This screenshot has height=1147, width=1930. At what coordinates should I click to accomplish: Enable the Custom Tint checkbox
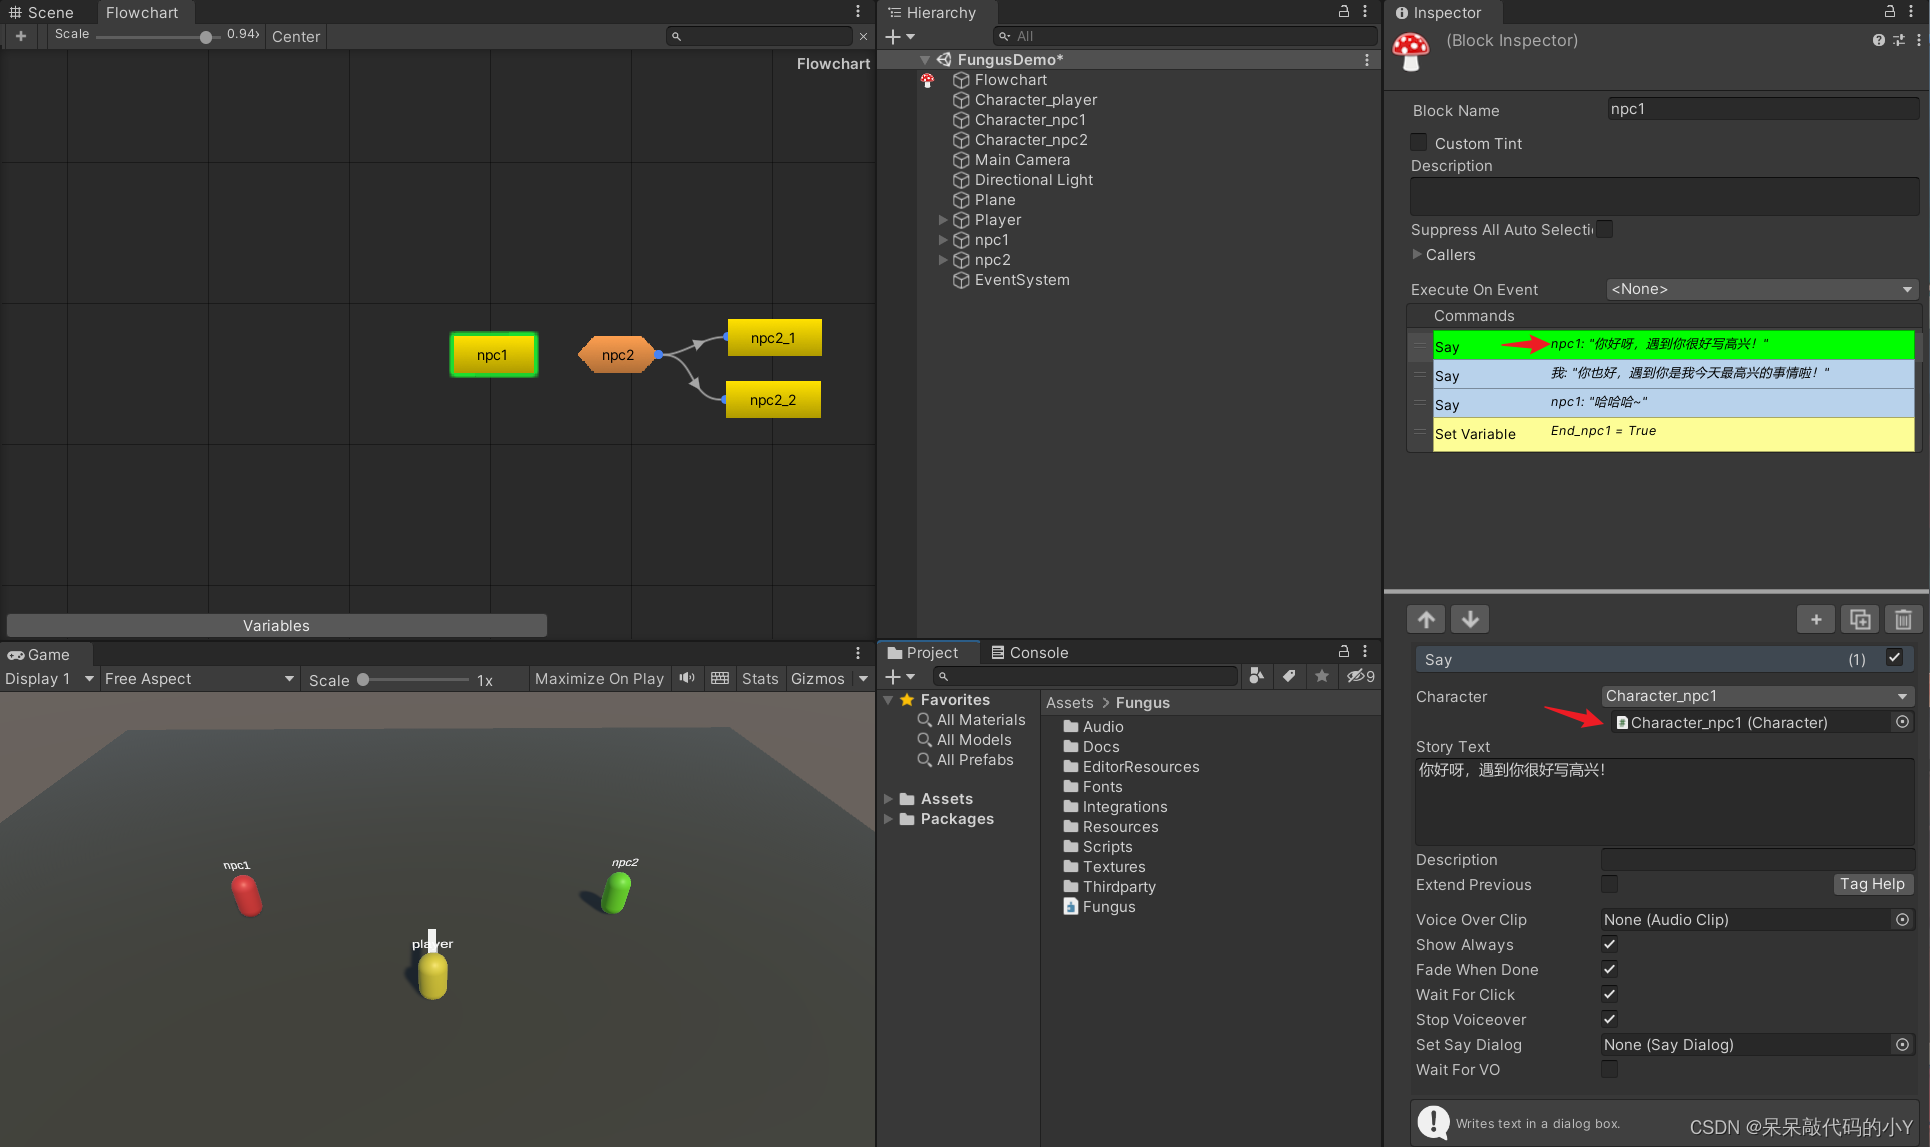click(x=1419, y=142)
